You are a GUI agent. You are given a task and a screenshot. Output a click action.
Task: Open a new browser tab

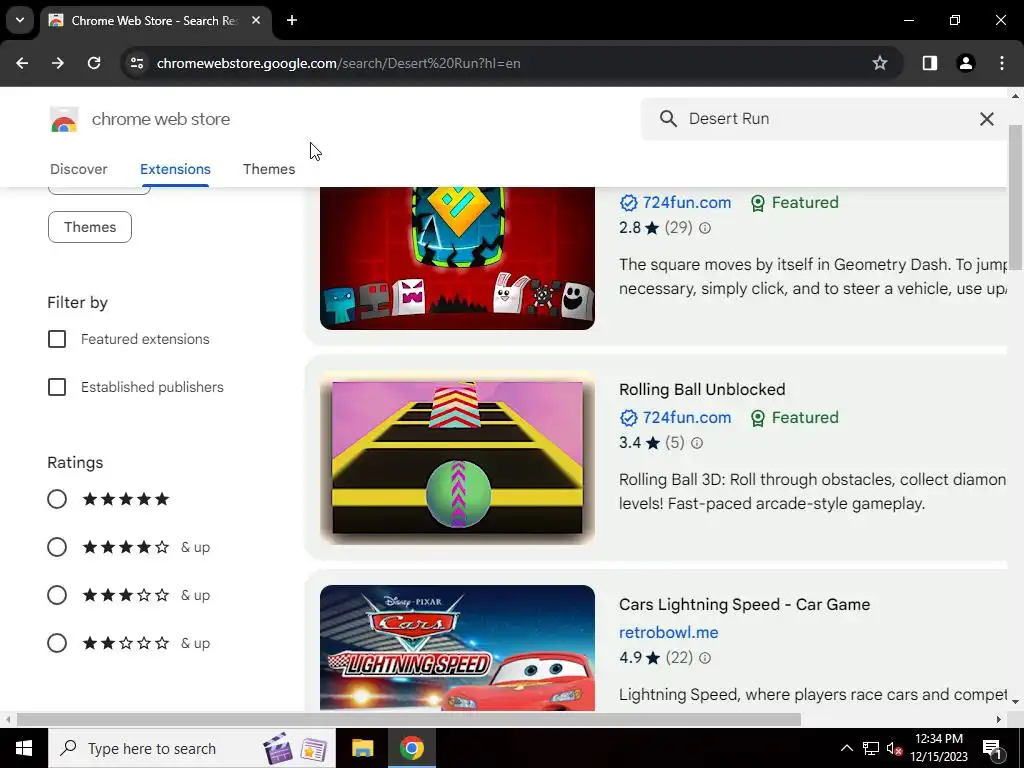[292, 20]
